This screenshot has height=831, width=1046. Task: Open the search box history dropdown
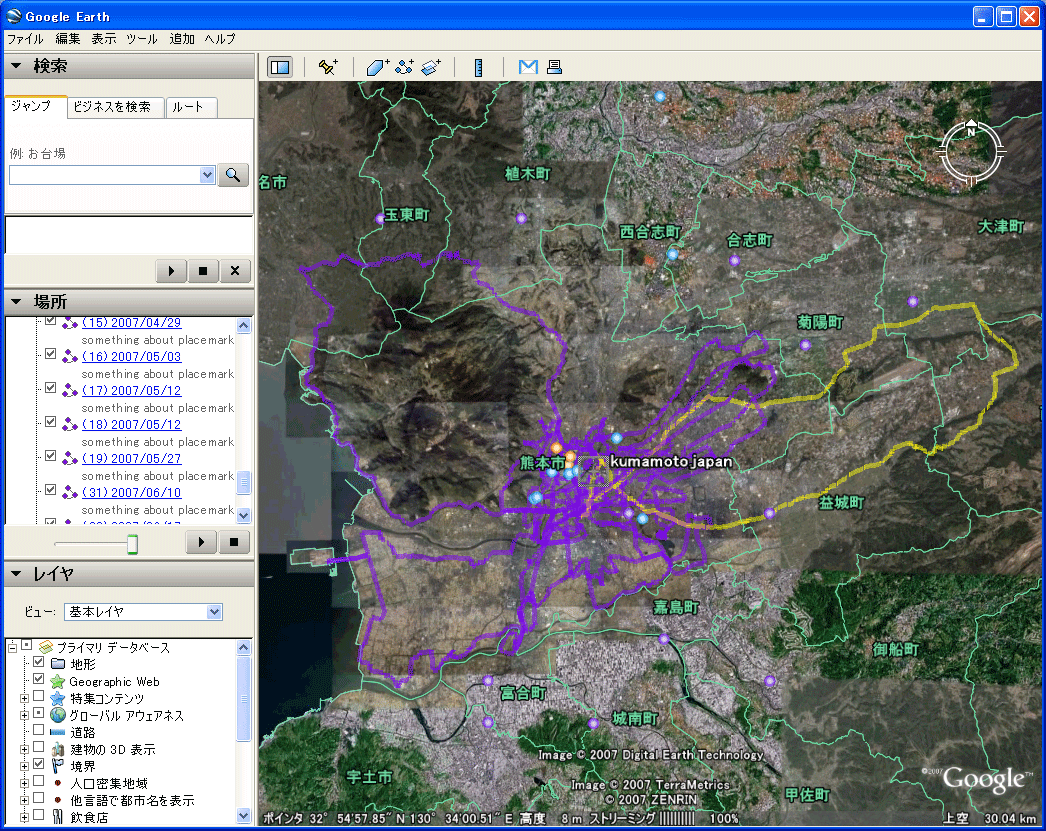coord(207,175)
